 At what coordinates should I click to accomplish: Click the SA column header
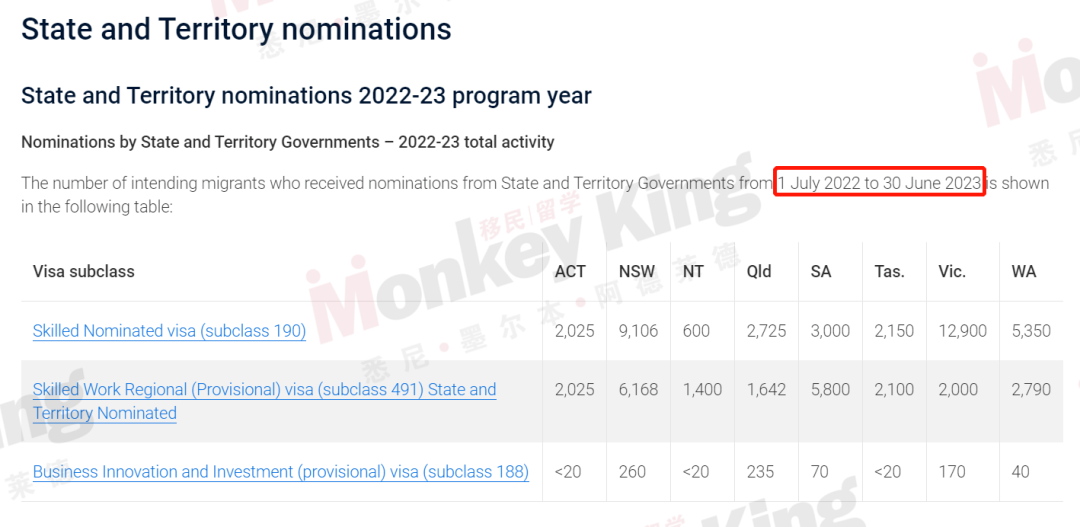tap(821, 271)
